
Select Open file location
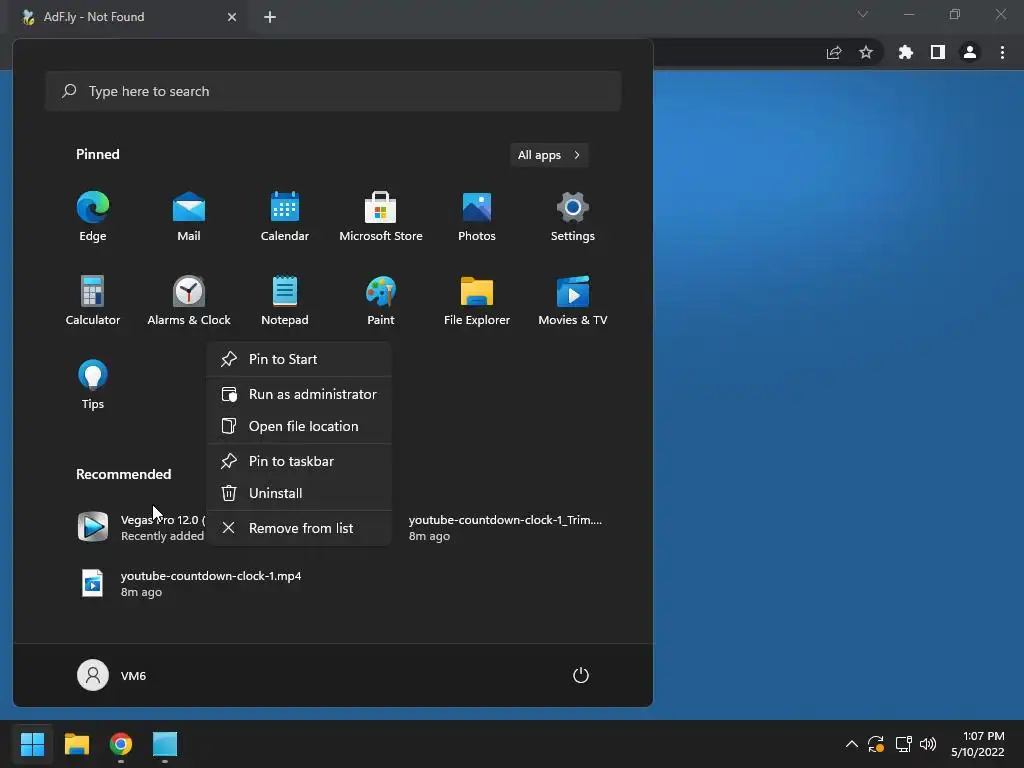tap(299, 426)
